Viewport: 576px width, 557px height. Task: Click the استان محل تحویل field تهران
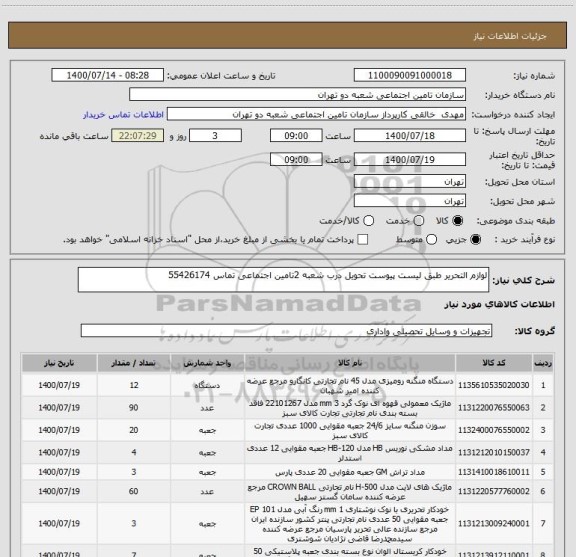pos(410,182)
